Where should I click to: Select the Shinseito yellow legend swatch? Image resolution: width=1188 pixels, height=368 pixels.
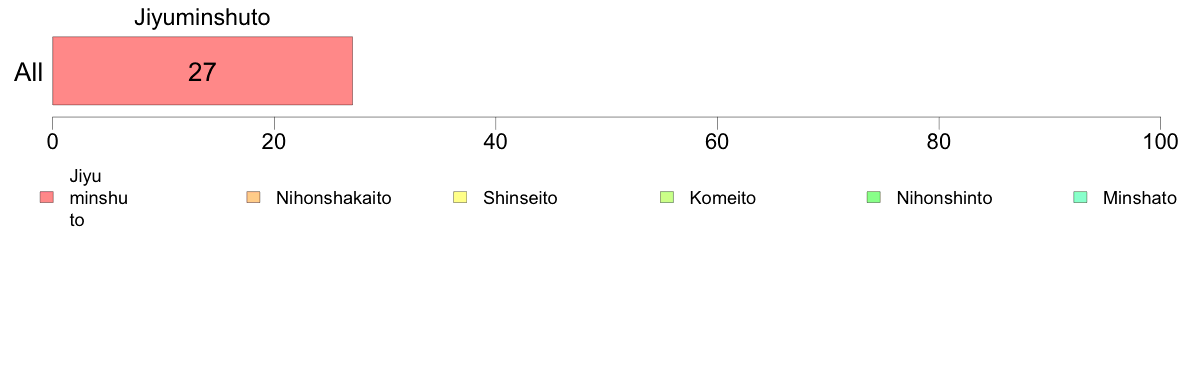tap(461, 198)
